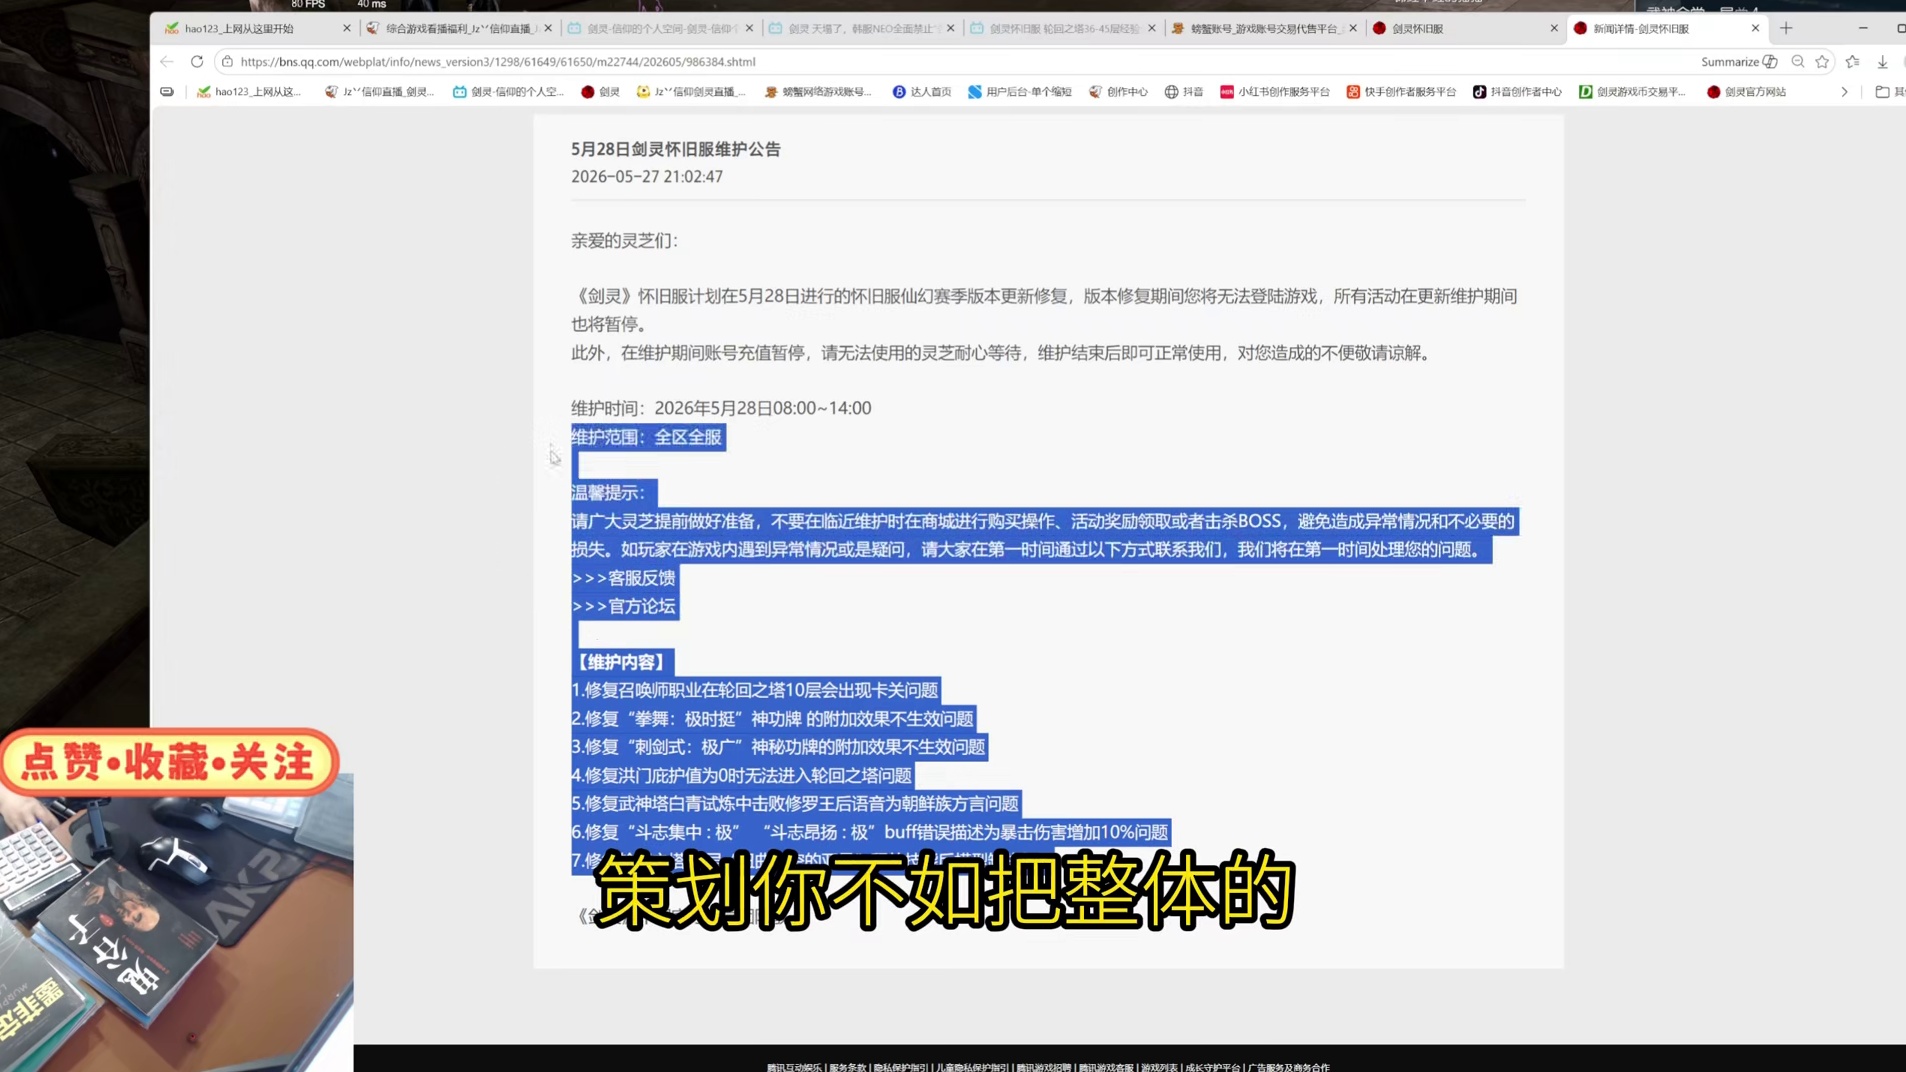
Task: Click the >>>官方论坛 link
Action: click(x=624, y=606)
